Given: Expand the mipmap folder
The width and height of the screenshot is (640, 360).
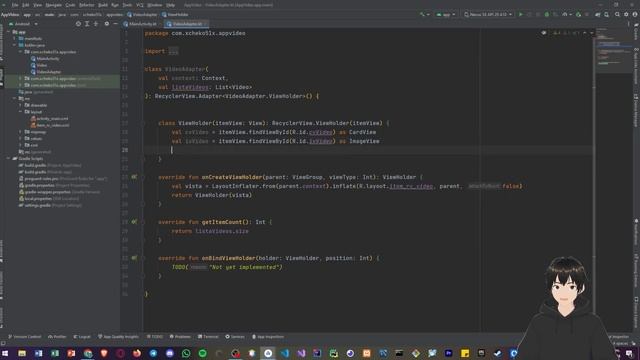Looking at the screenshot, I should [x=20, y=132].
